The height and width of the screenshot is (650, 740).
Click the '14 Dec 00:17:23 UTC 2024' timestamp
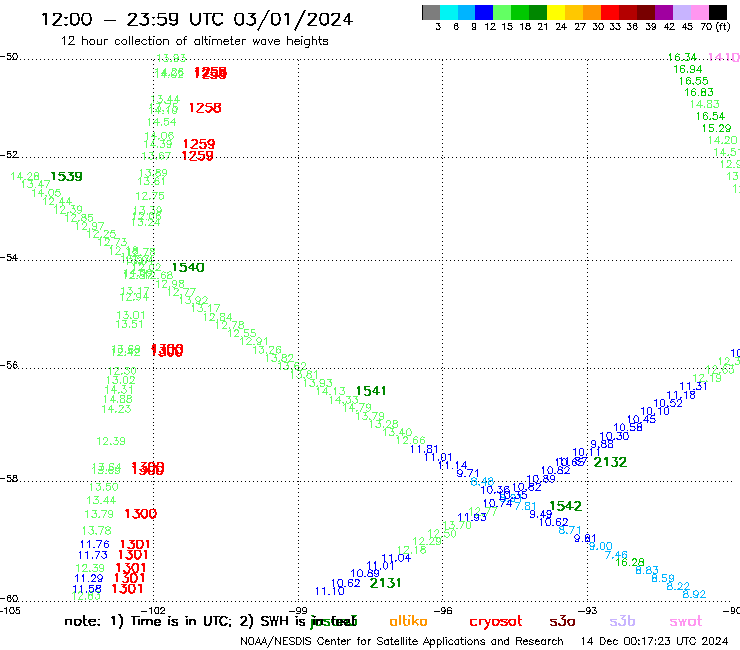[654, 641]
